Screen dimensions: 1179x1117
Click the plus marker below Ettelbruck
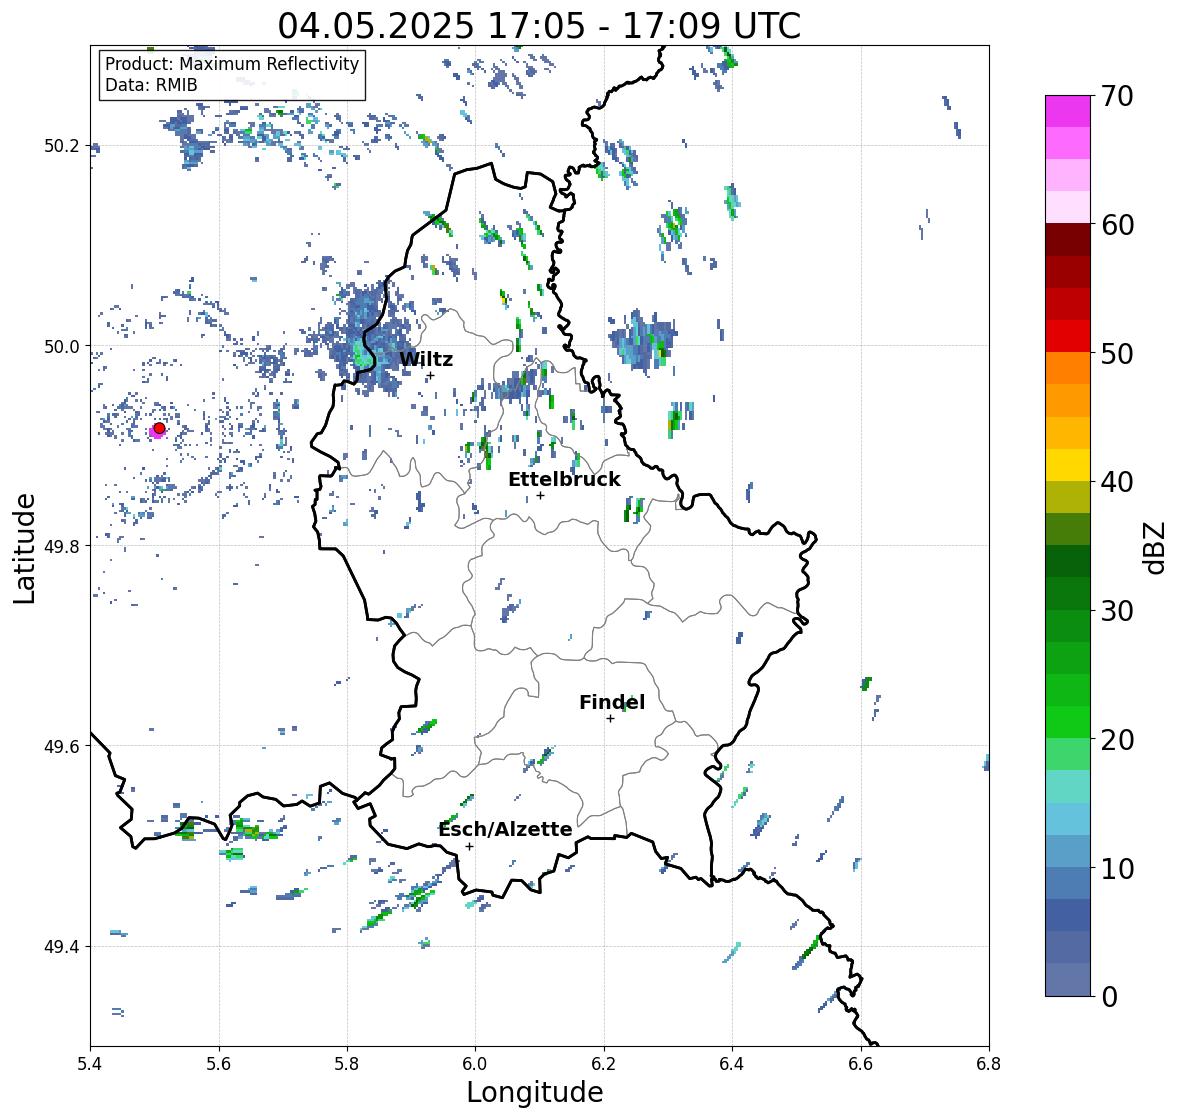540,495
